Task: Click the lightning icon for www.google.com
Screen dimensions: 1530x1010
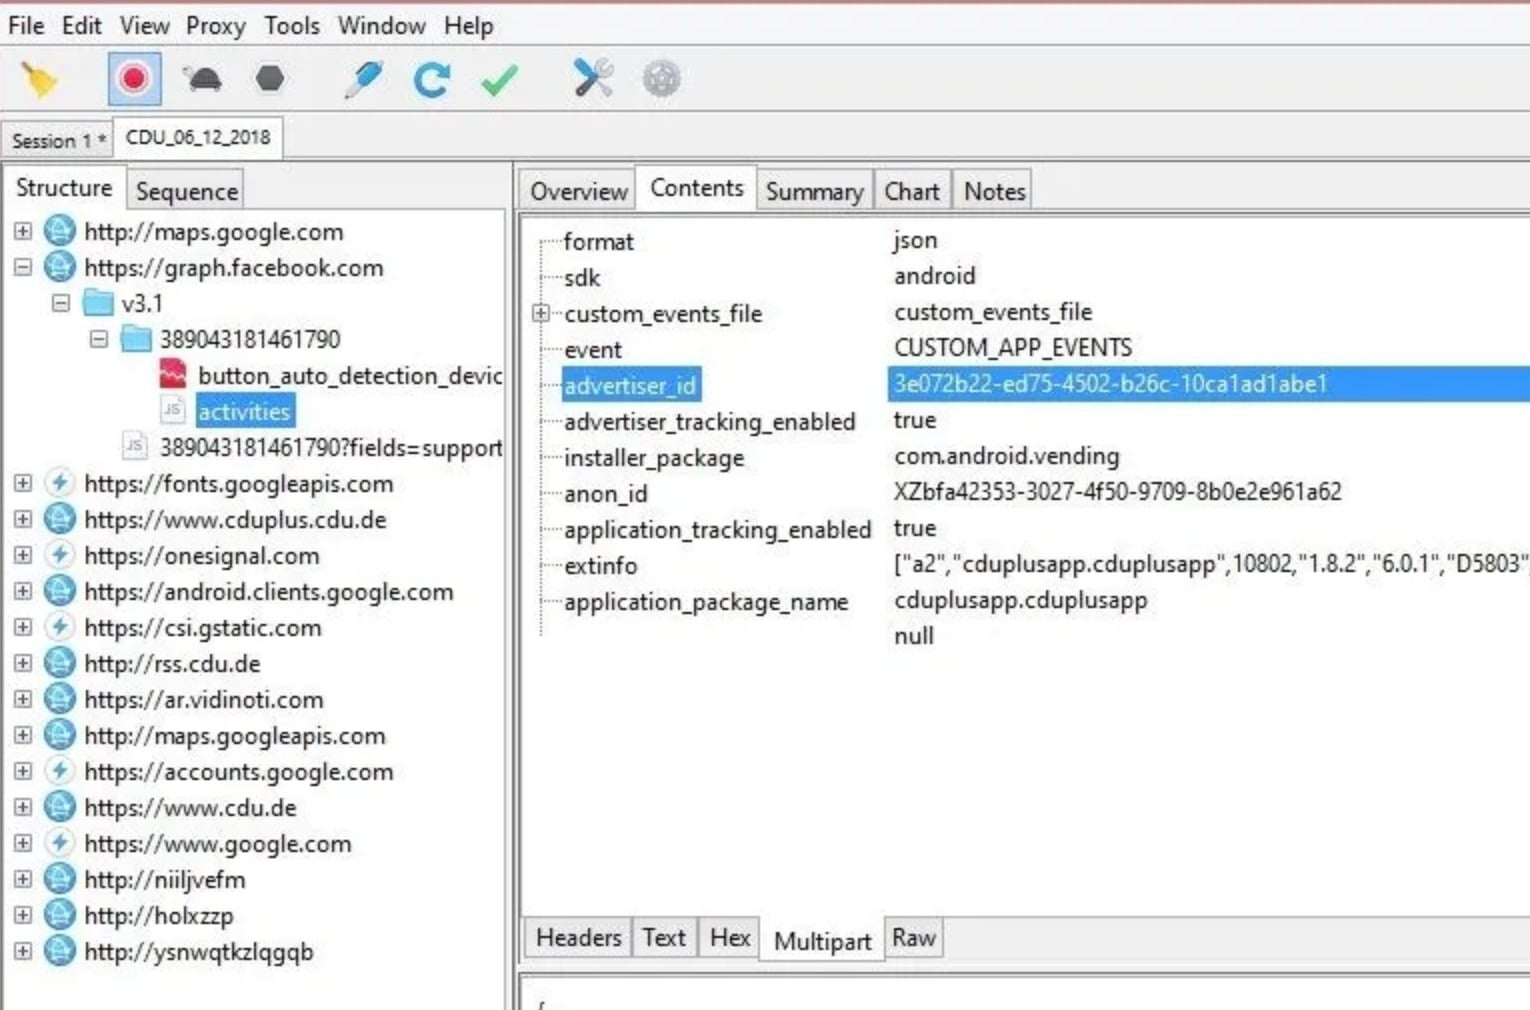Action: pyautogui.click(x=60, y=843)
